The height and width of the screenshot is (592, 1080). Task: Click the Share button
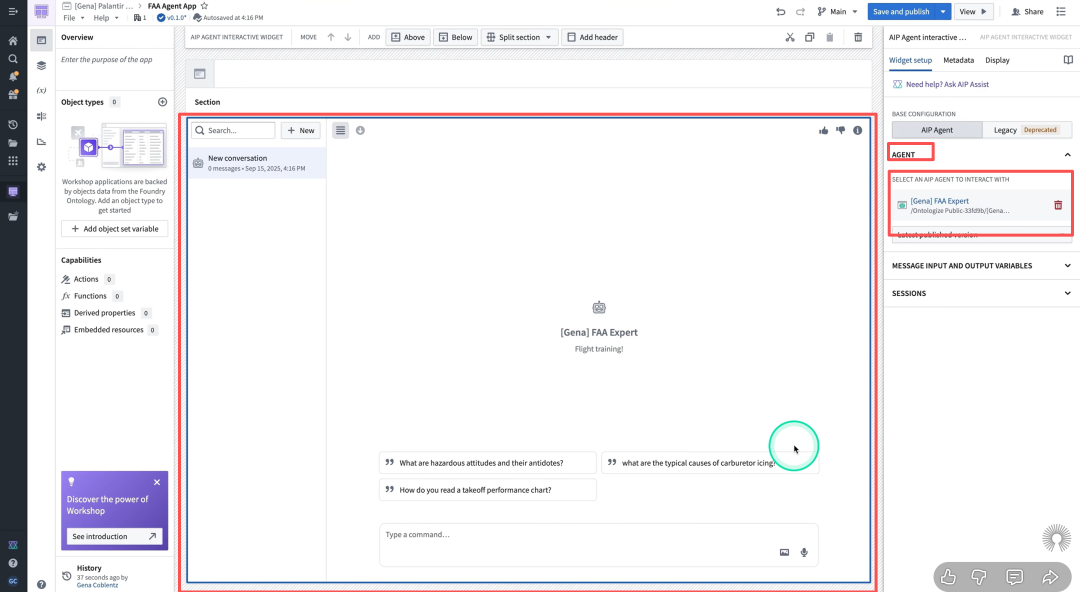1027,12
